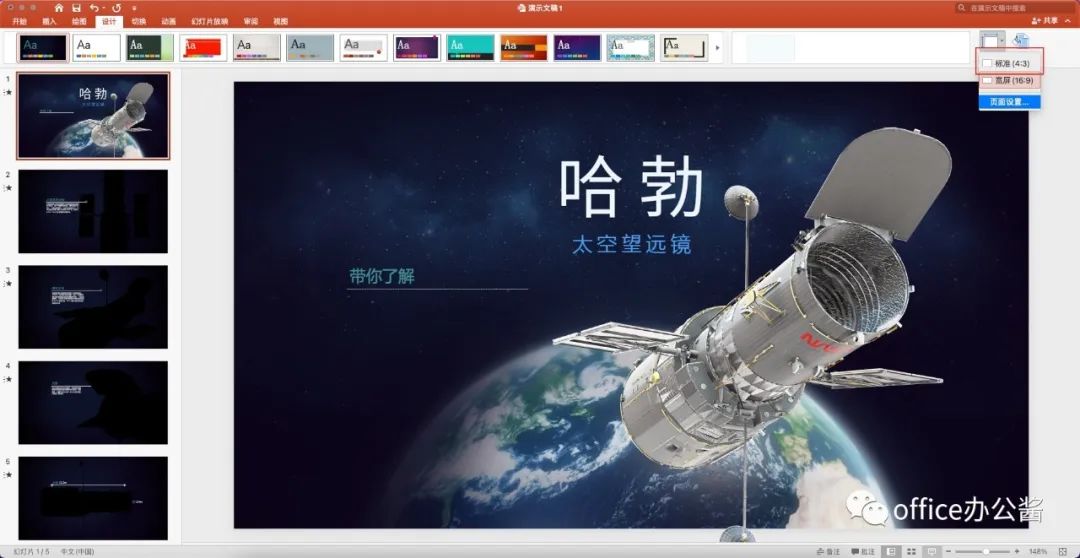Choose the violet-blue gradient theme
Image resolution: width=1080 pixels, height=558 pixels.
pyautogui.click(x=577, y=48)
